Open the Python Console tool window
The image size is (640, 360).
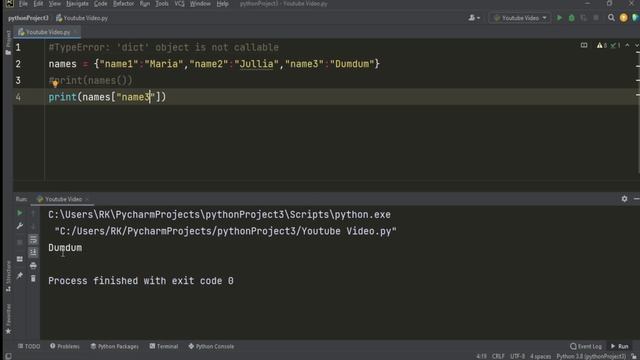(211, 346)
